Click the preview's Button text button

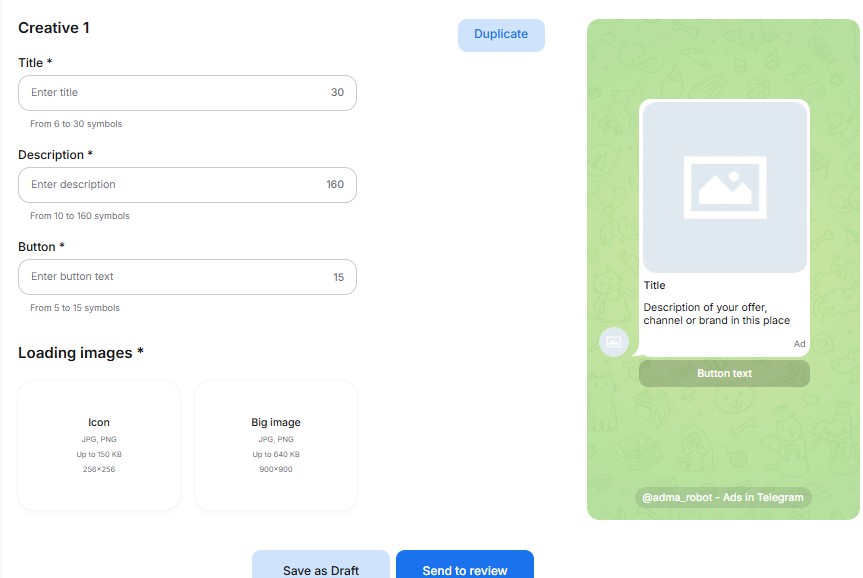[x=724, y=373]
